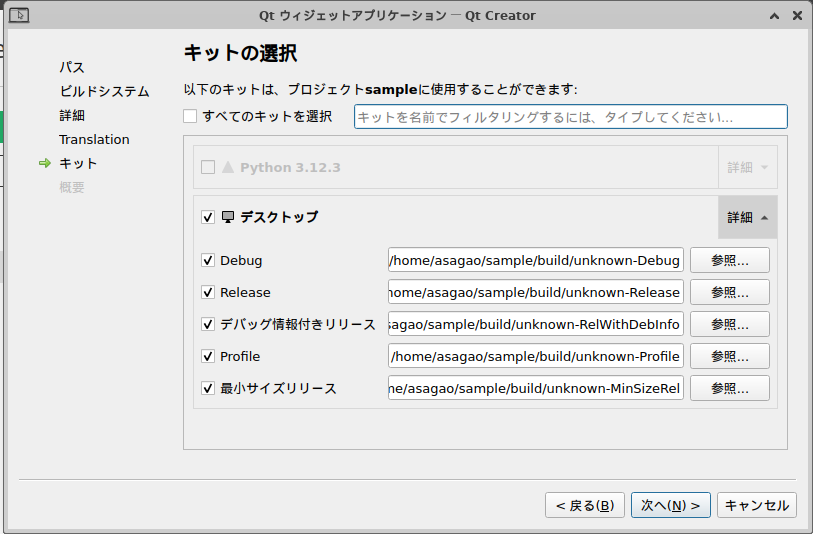Click the デバッグ情報付きリリース label
The height and width of the screenshot is (534, 813).
coord(298,325)
